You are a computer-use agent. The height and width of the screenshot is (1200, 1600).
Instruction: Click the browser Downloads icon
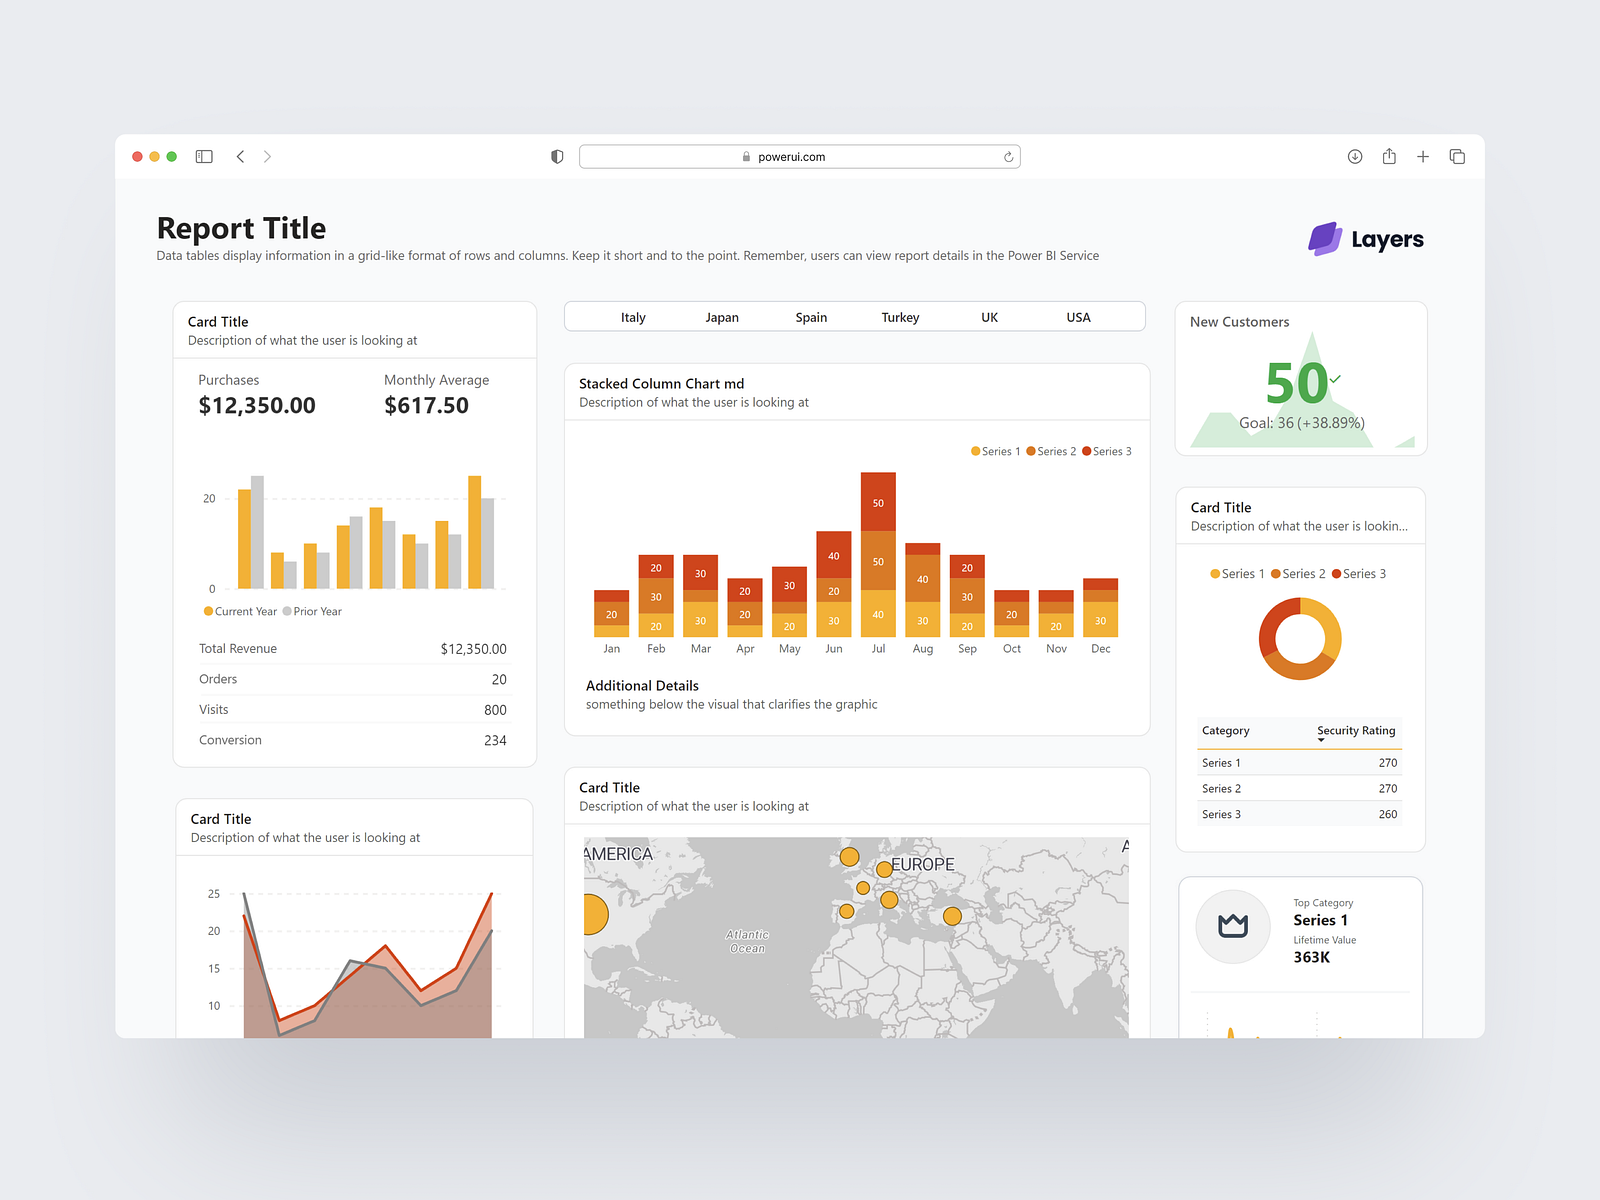[x=1355, y=156]
